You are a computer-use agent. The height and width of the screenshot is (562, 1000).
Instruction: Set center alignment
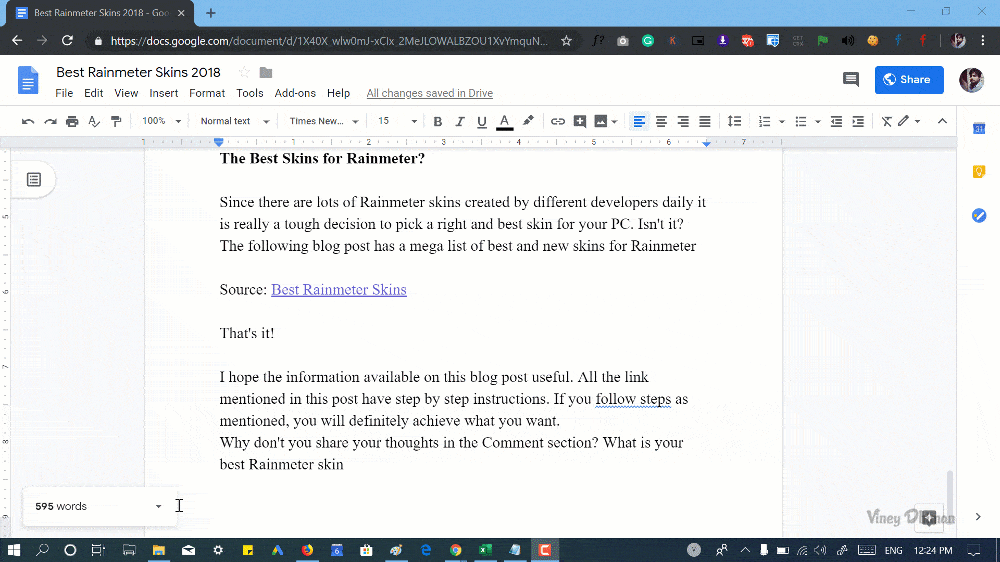pos(661,121)
